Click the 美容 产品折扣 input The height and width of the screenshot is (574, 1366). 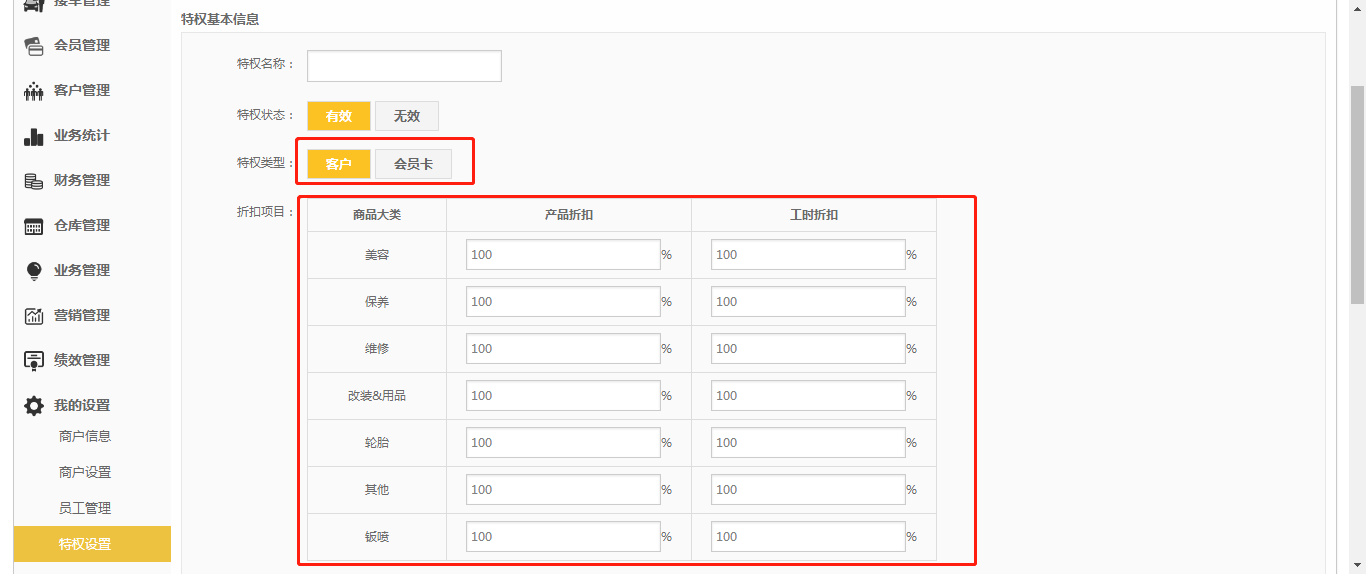point(563,255)
